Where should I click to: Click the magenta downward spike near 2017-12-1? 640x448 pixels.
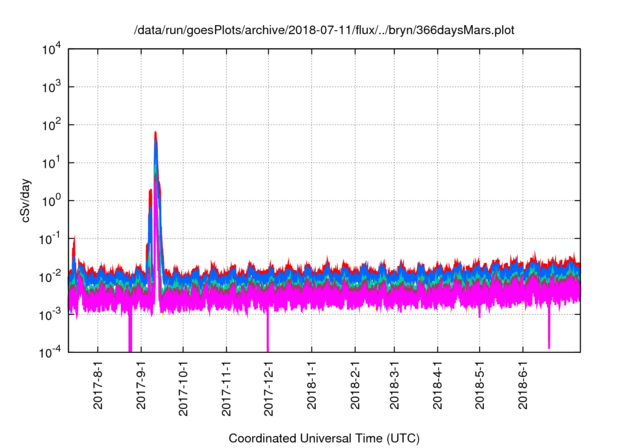[x=267, y=335]
